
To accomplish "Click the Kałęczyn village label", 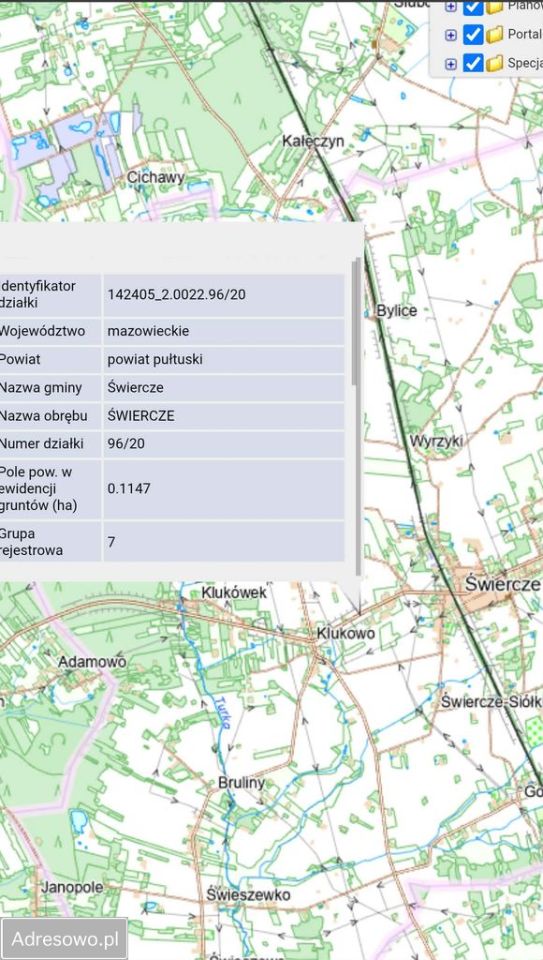I will [313, 141].
